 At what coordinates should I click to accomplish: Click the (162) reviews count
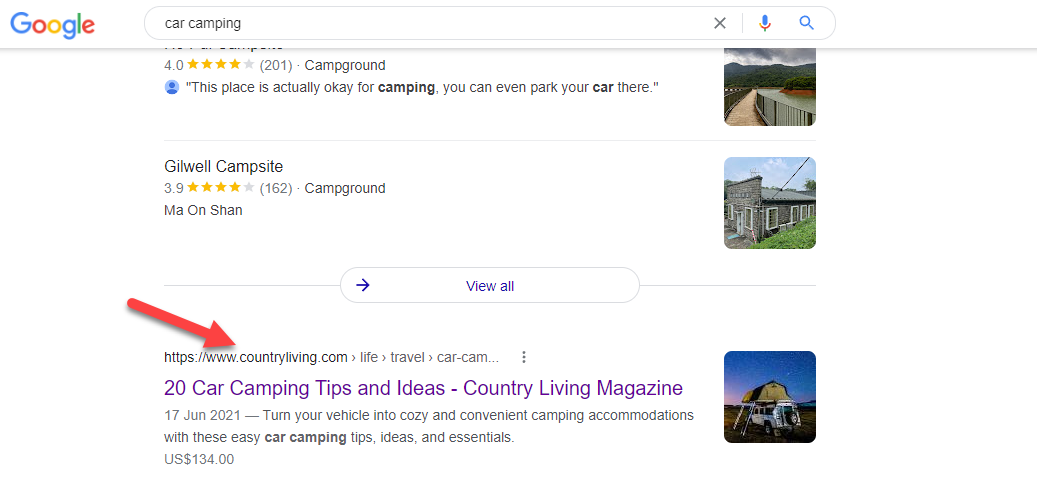[276, 188]
